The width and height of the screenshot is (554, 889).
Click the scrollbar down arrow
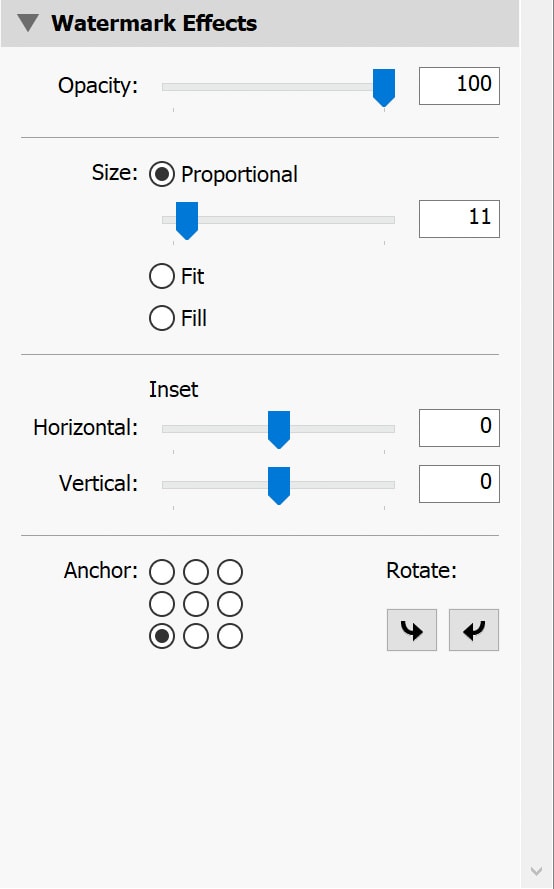tap(536, 871)
